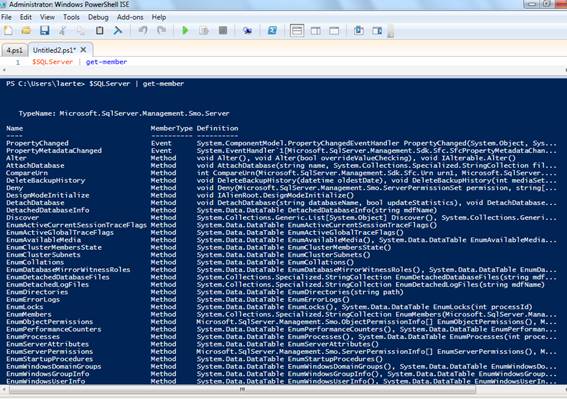Select the EnumServerAttributes method name

point(47,344)
